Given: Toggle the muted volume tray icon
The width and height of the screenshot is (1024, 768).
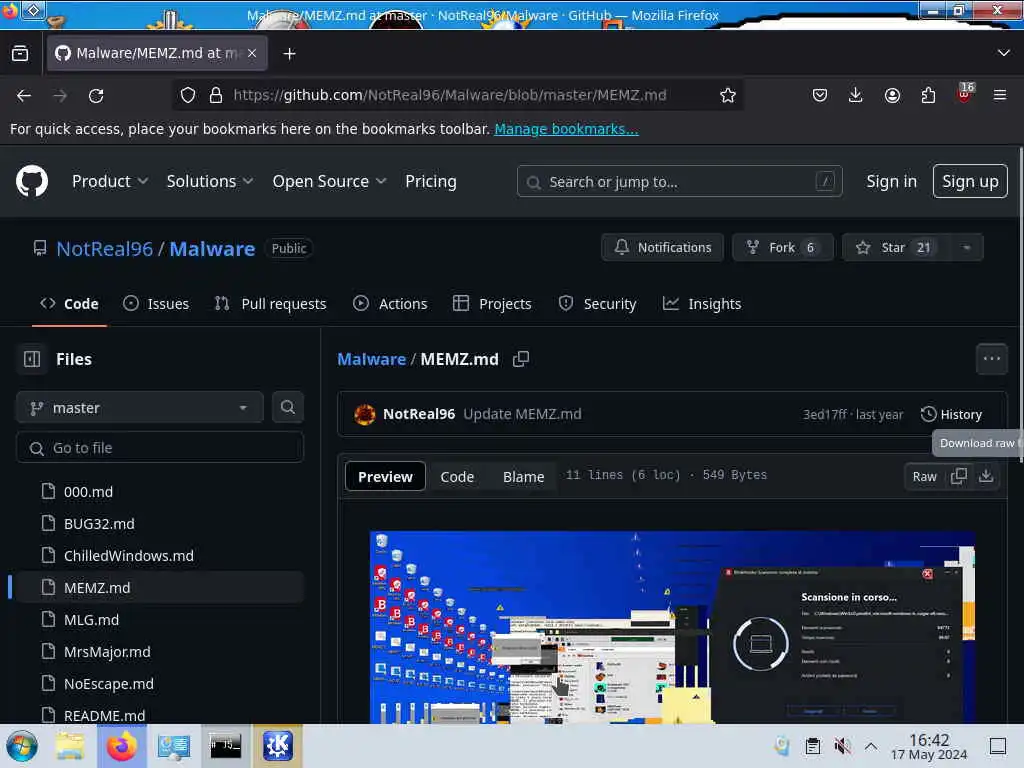Looking at the screenshot, I should coord(842,746).
